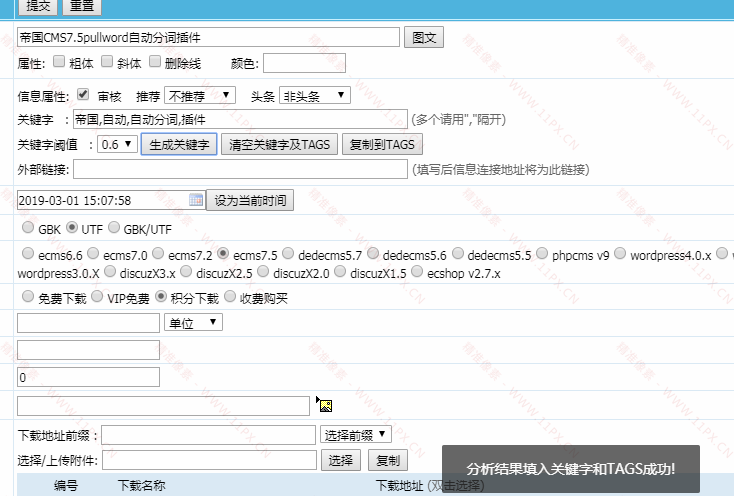The width and height of the screenshot is (734, 496).
Task: Click the 提交 submit button
Action: click(38, 7)
